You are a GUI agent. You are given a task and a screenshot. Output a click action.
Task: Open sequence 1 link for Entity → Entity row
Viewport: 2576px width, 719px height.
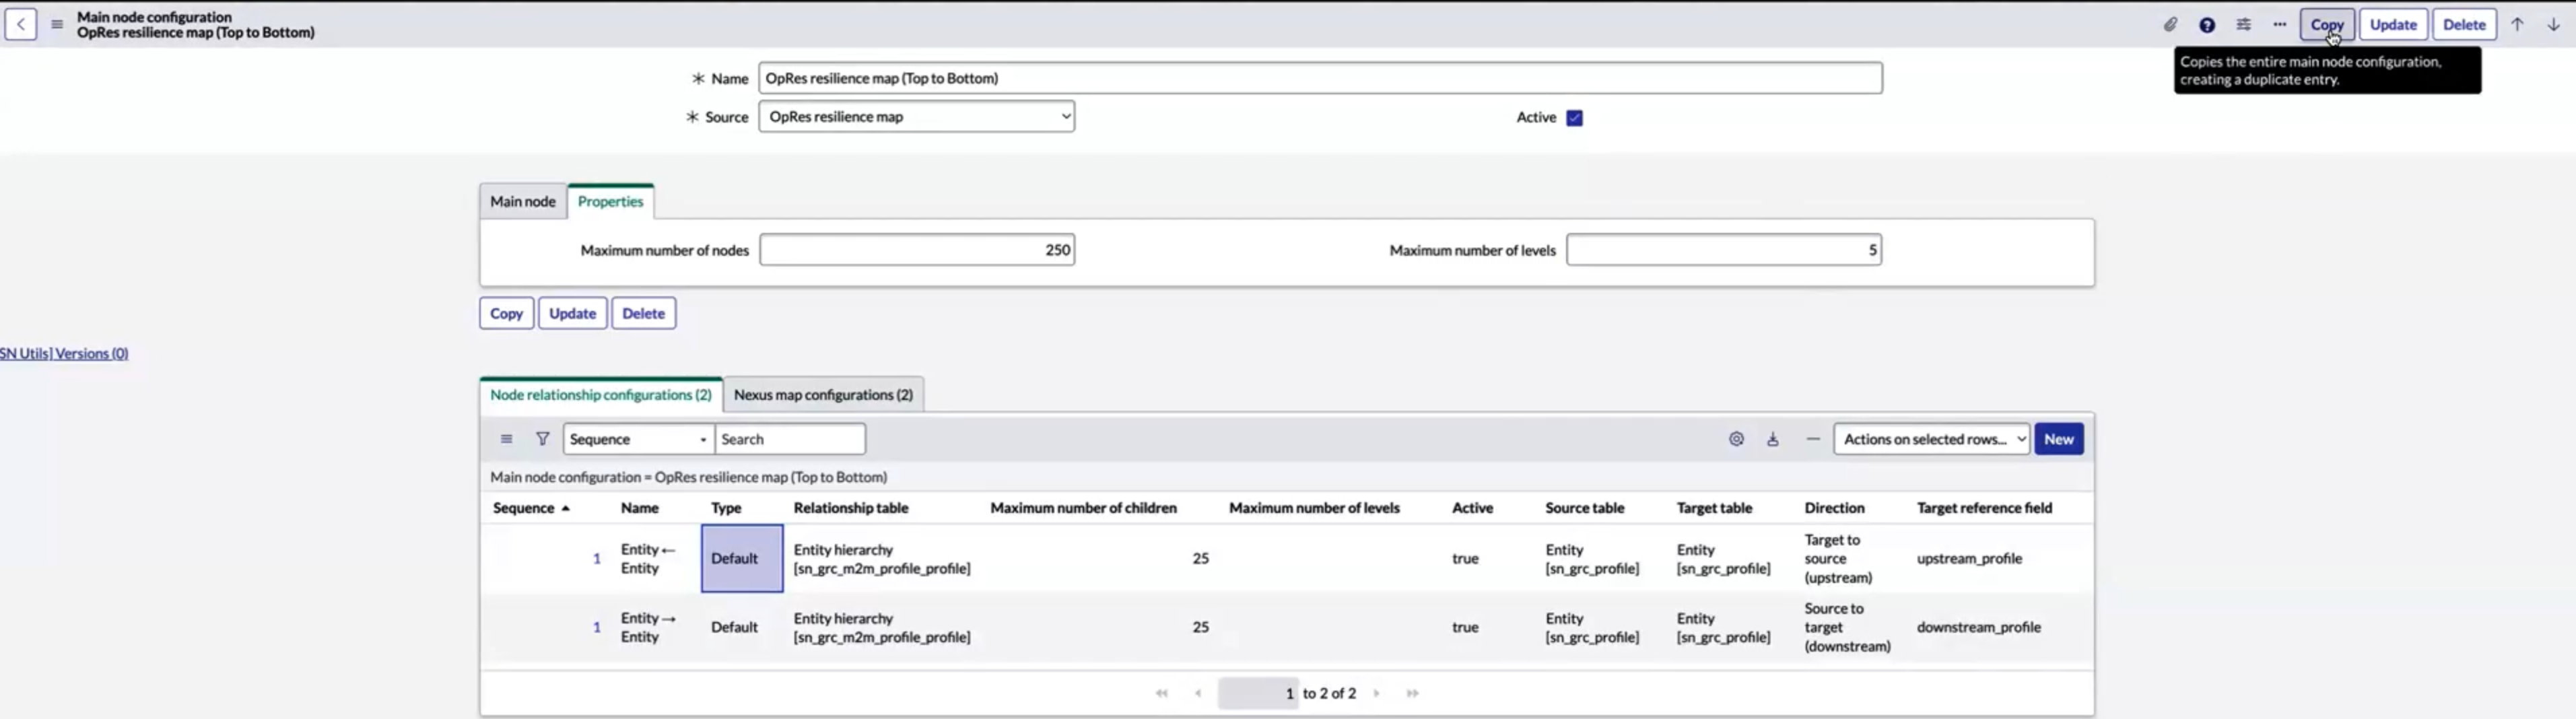597,627
